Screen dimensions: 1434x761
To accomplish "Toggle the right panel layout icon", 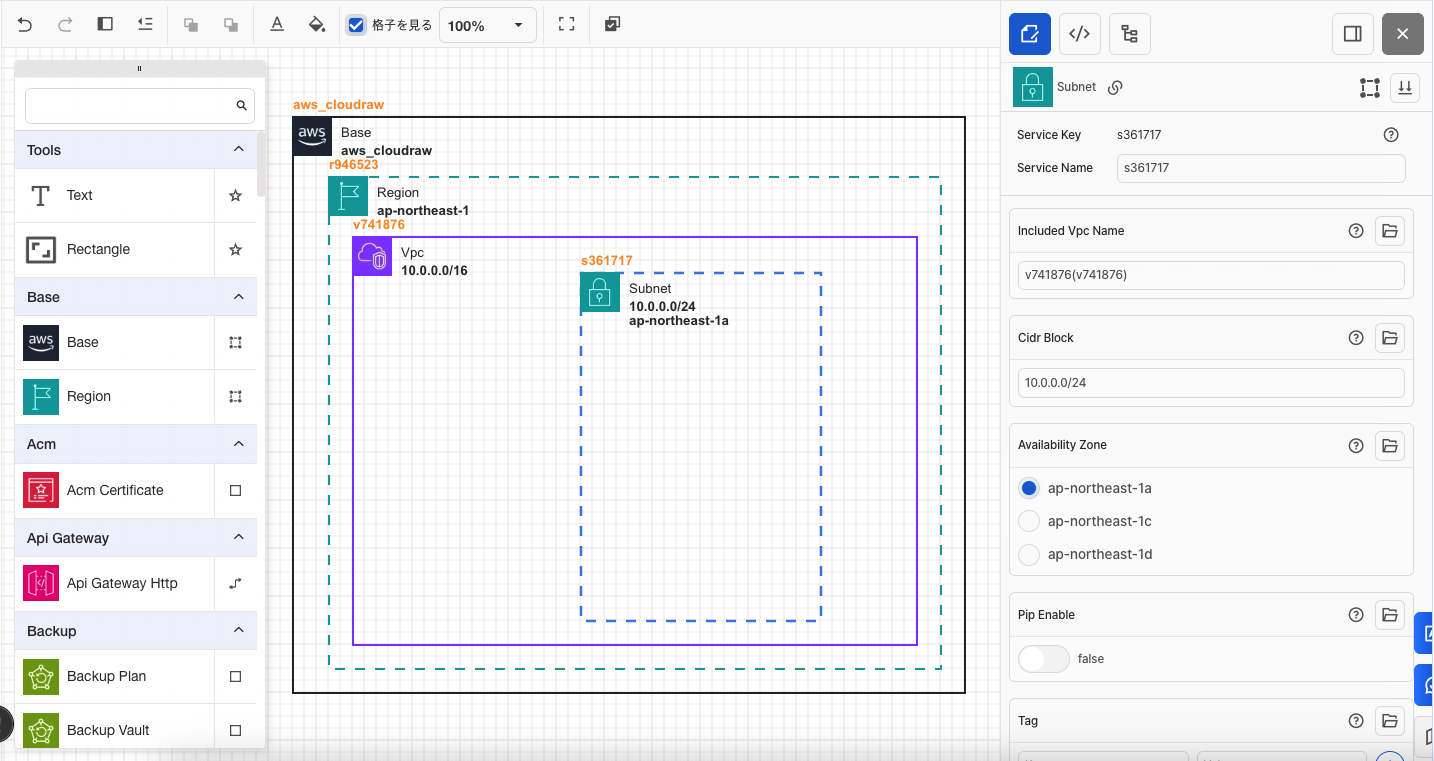I will [1353, 34].
